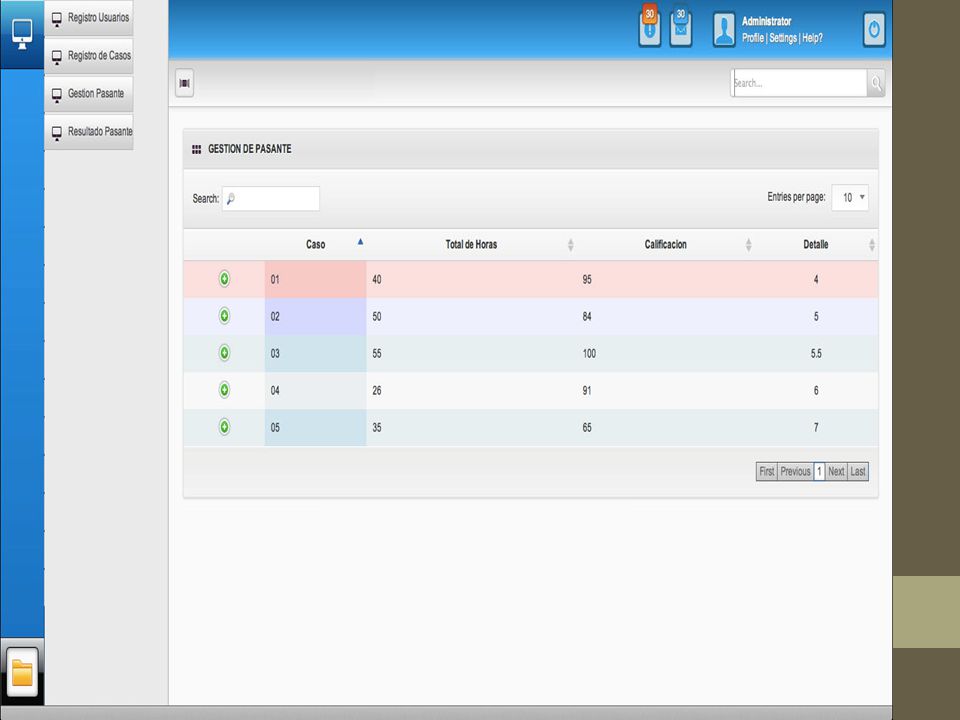The width and height of the screenshot is (960, 720).
Task: Click Detalle value 7
Action: 816,428
